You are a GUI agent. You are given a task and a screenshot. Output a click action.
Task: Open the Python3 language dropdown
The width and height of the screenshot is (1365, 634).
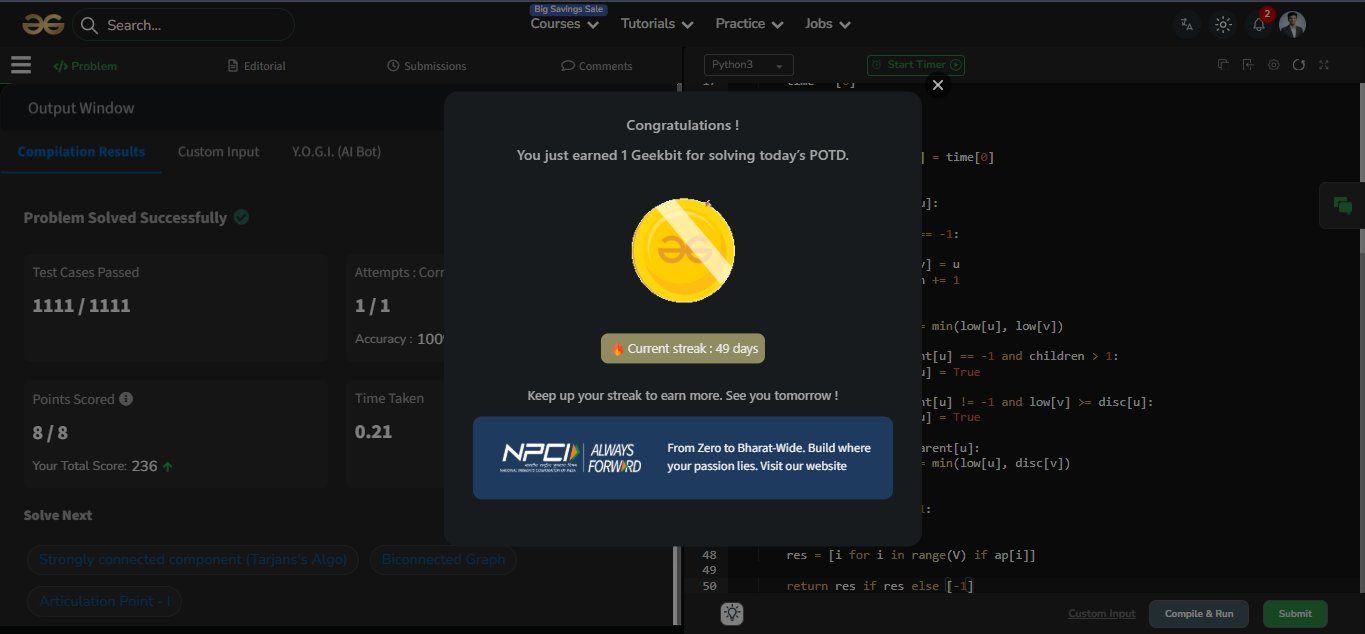point(749,65)
